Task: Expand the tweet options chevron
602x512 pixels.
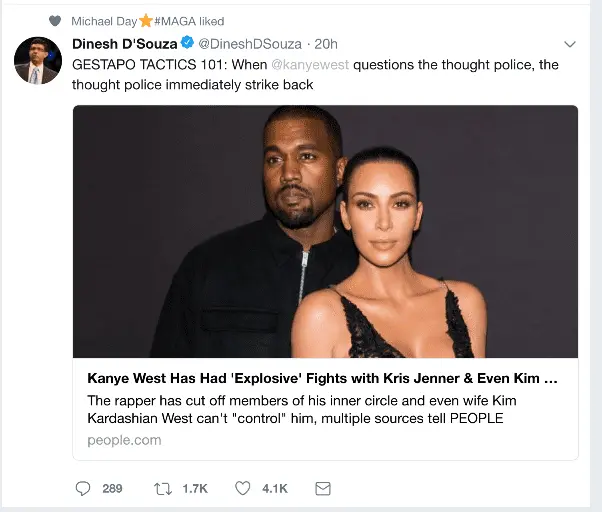Action: coord(570,44)
